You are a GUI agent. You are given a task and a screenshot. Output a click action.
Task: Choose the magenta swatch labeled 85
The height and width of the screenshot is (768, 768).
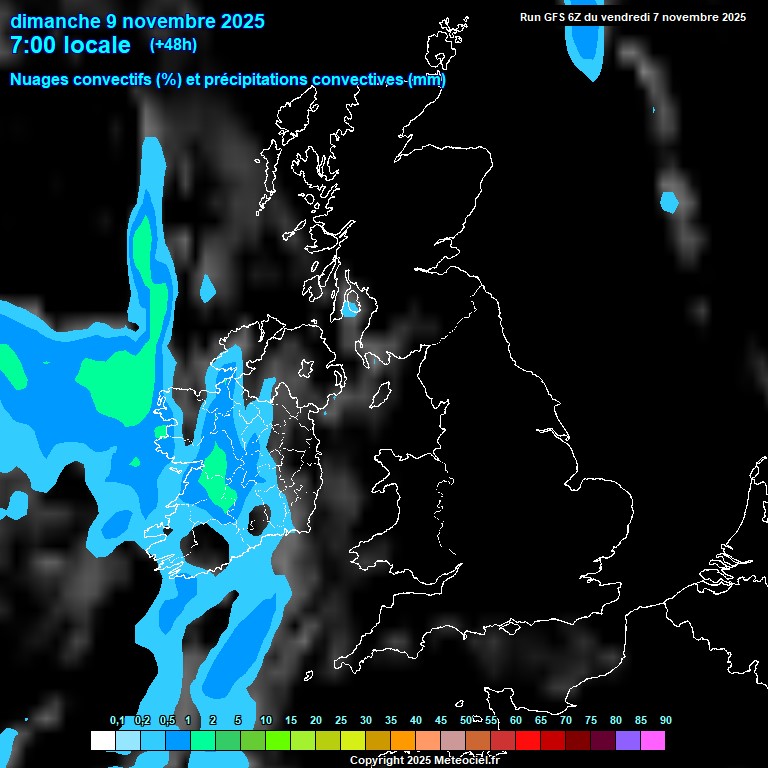pyautogui.click(x=652, y=741)
